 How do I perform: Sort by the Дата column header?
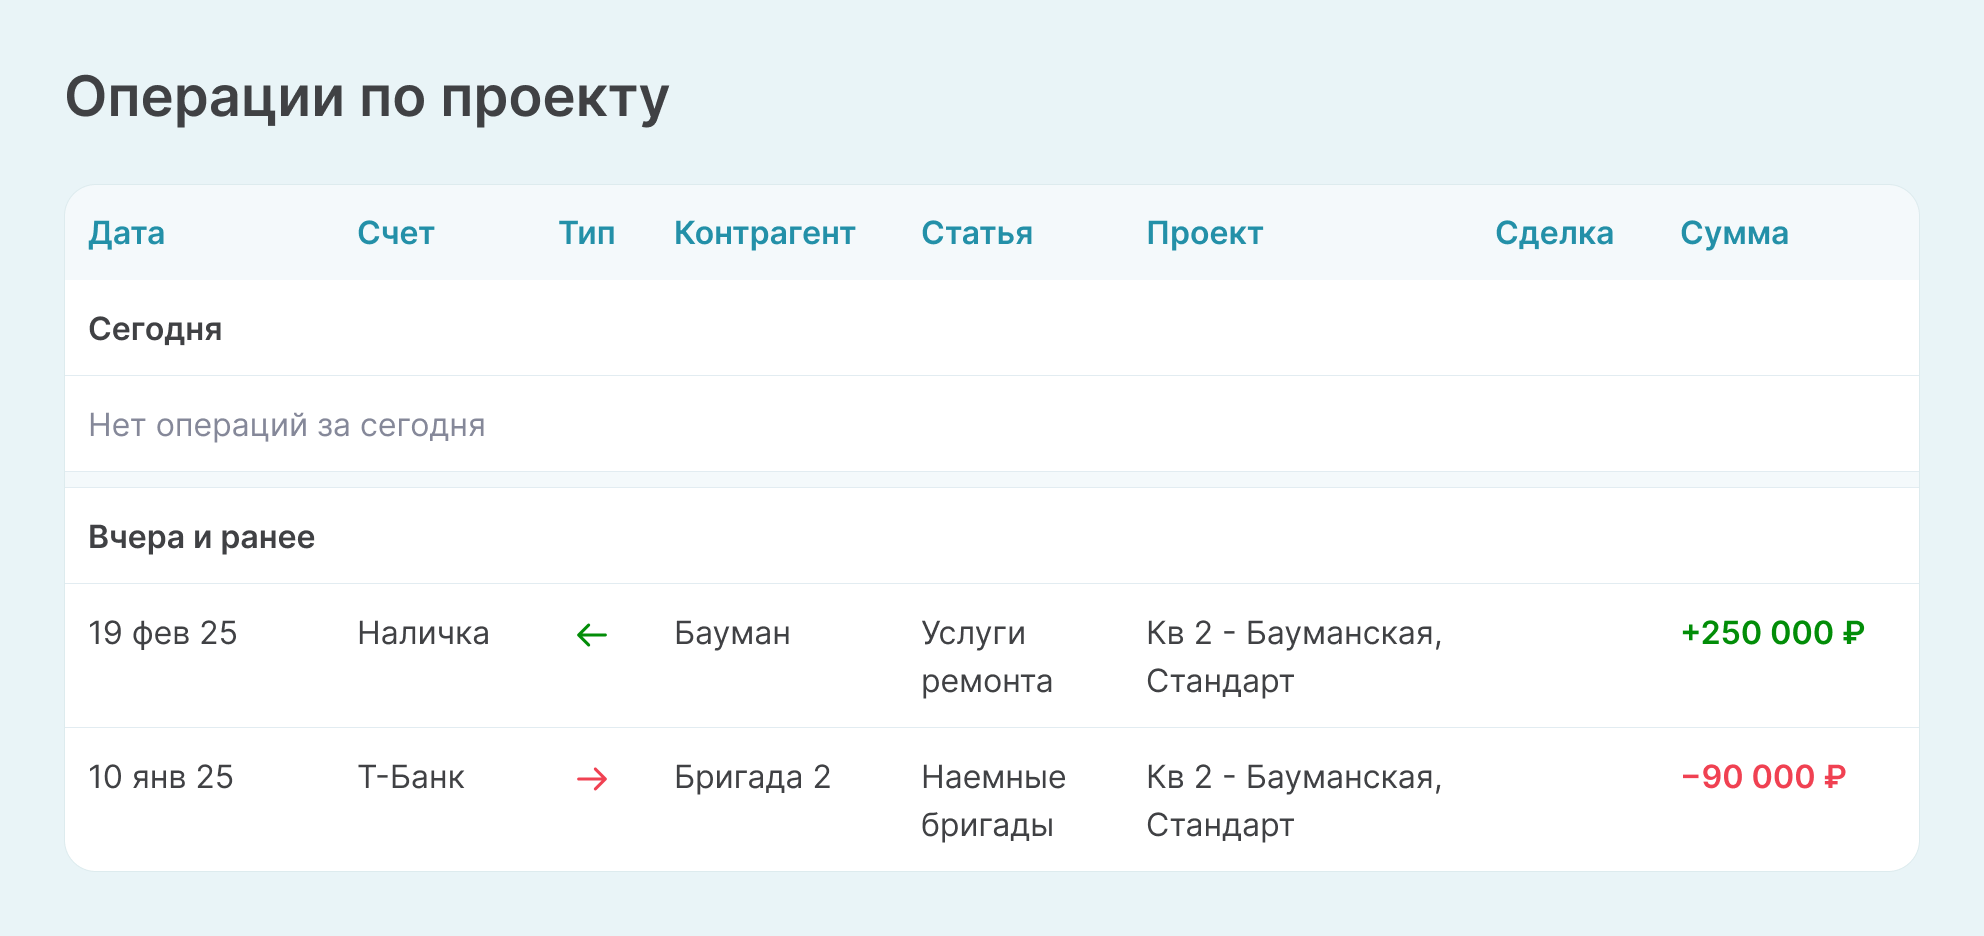pos(127,233)
